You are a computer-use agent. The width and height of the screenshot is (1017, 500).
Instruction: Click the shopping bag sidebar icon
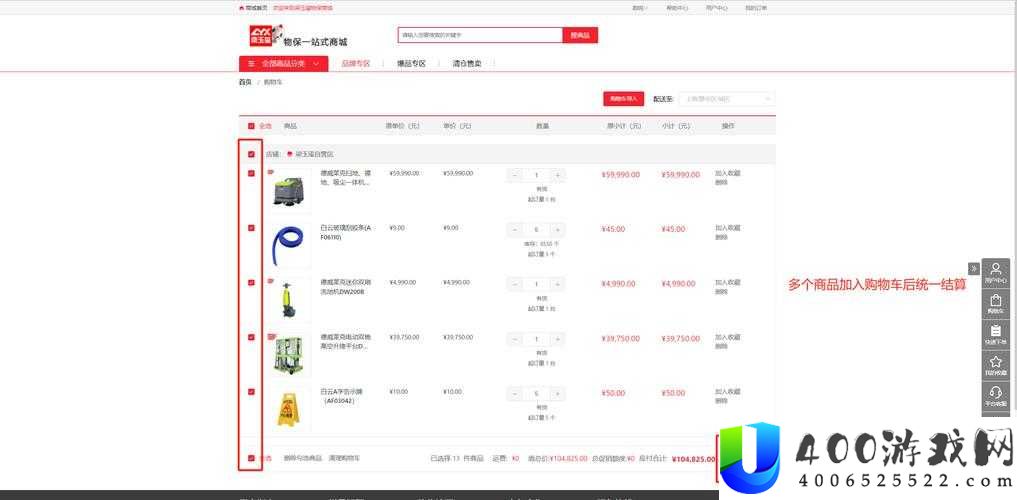[x=996, y=304]
